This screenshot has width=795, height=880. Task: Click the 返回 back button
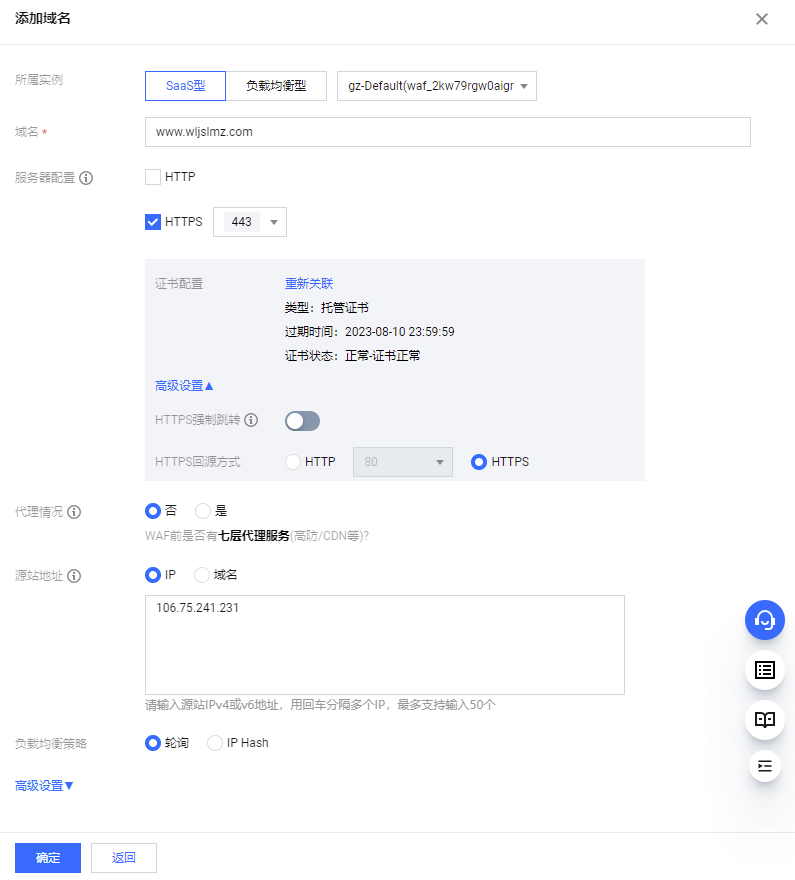pos(123,858)
